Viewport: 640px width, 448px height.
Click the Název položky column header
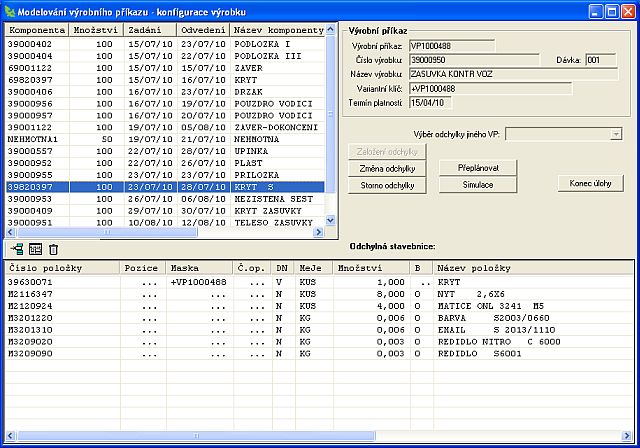pos(533,268)
